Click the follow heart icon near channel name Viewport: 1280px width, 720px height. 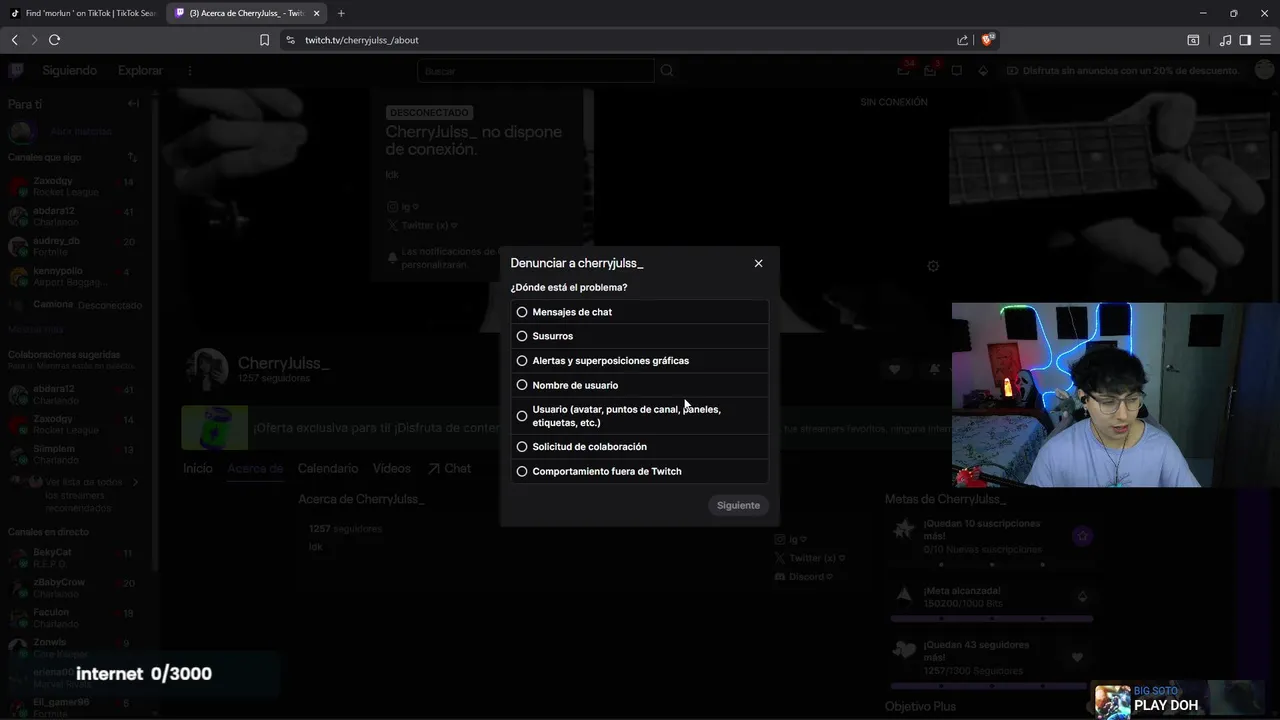[x=894, y=369]
